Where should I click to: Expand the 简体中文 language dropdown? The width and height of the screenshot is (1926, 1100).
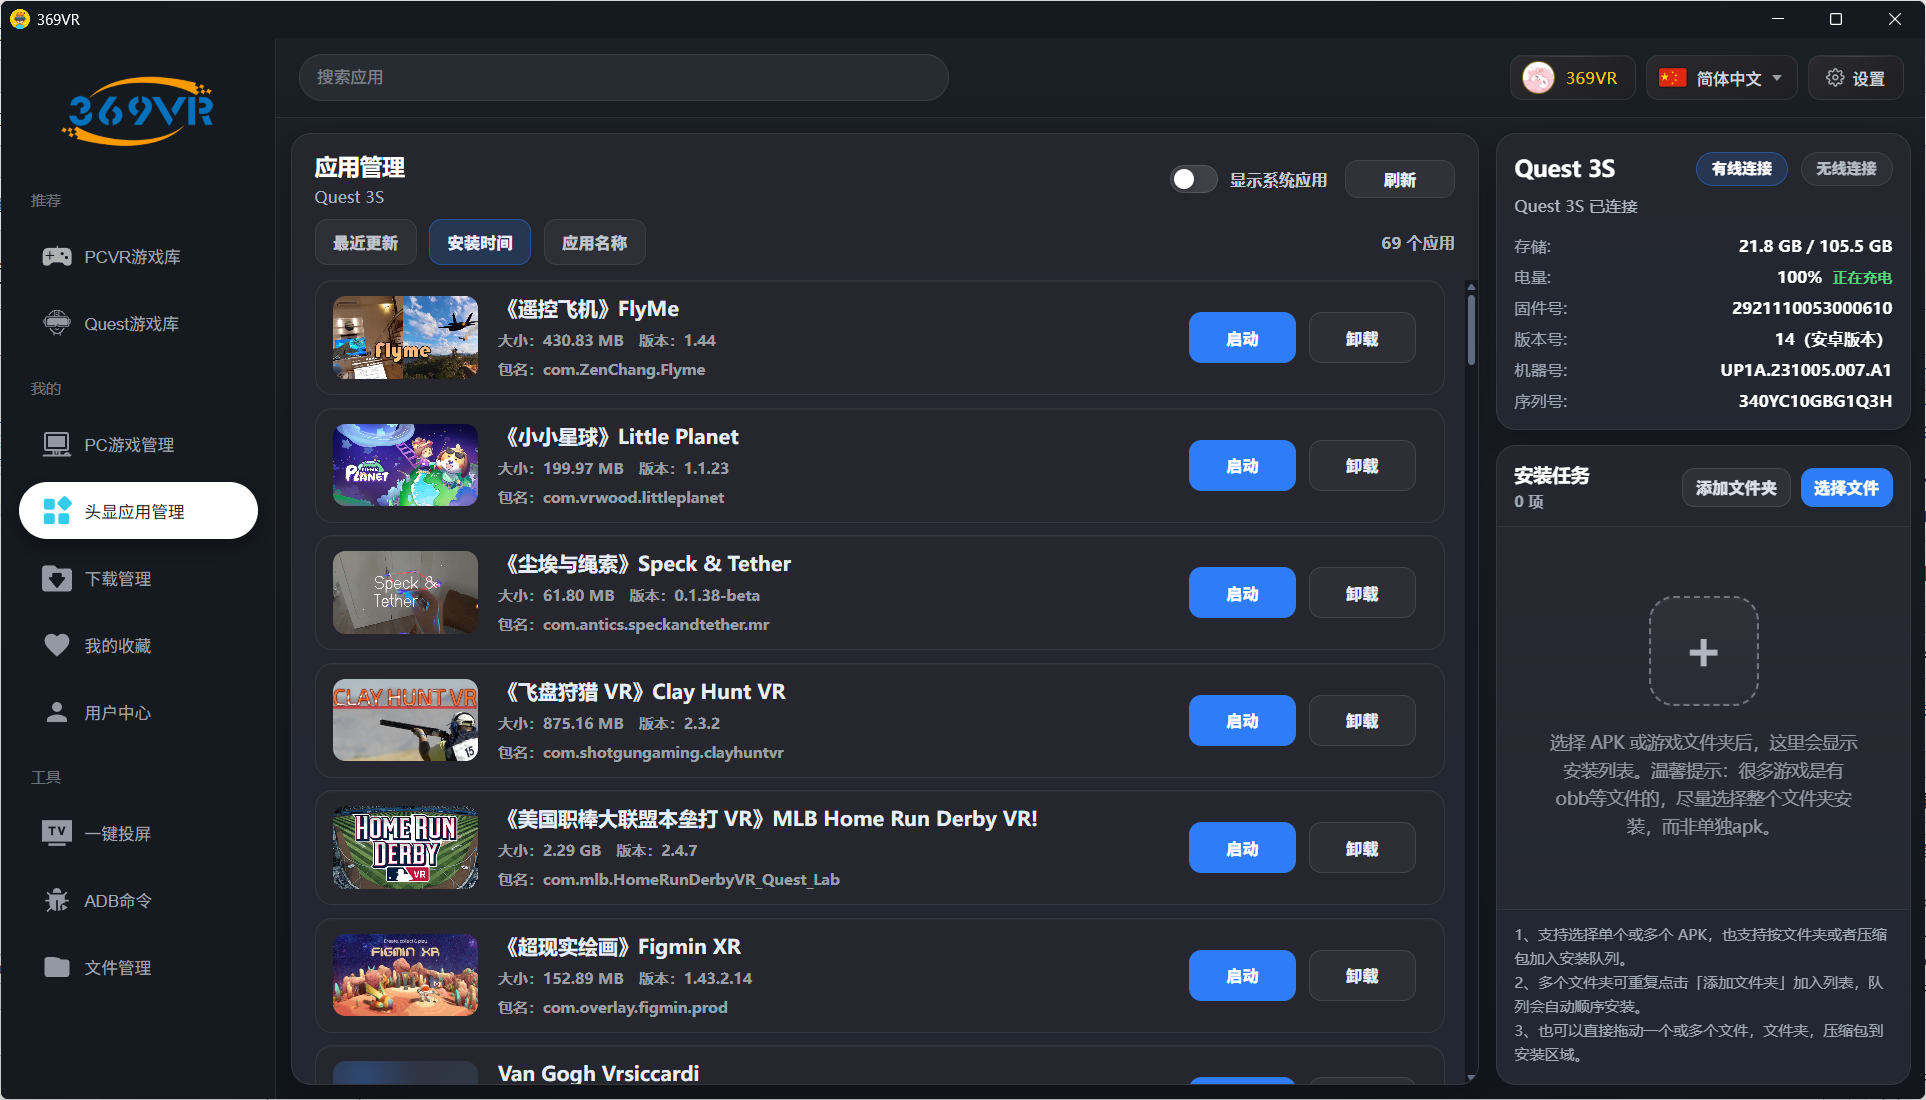point(1721,78)
